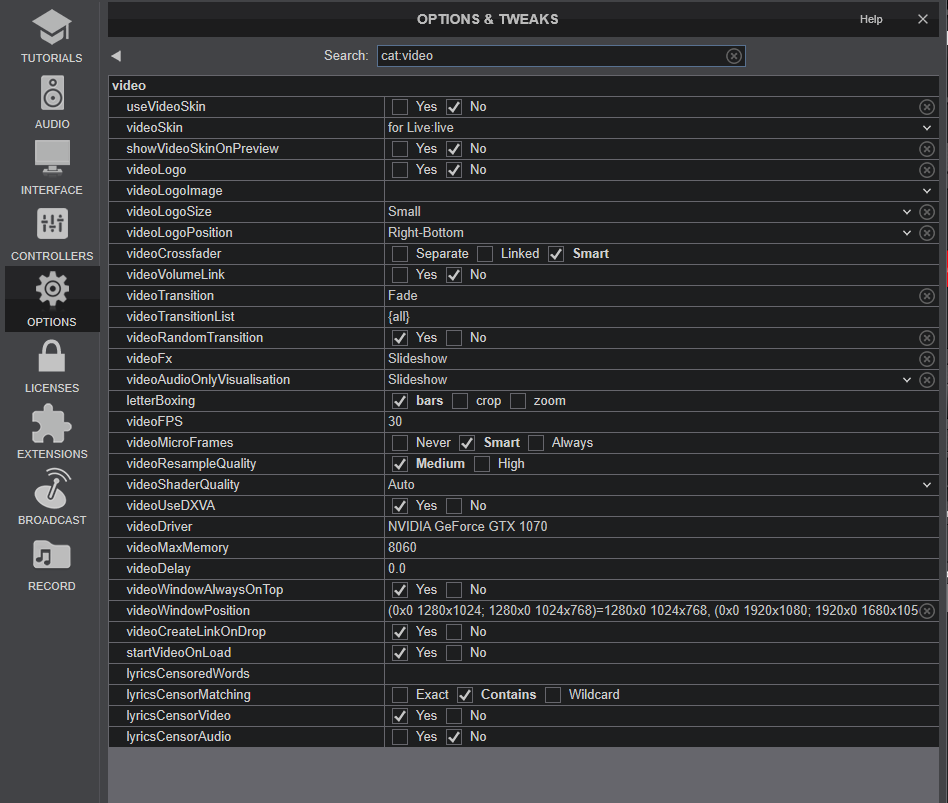Click the Help link
This screenshot has height=803, width=948.
pyautogui.click(x=871, y=19)
